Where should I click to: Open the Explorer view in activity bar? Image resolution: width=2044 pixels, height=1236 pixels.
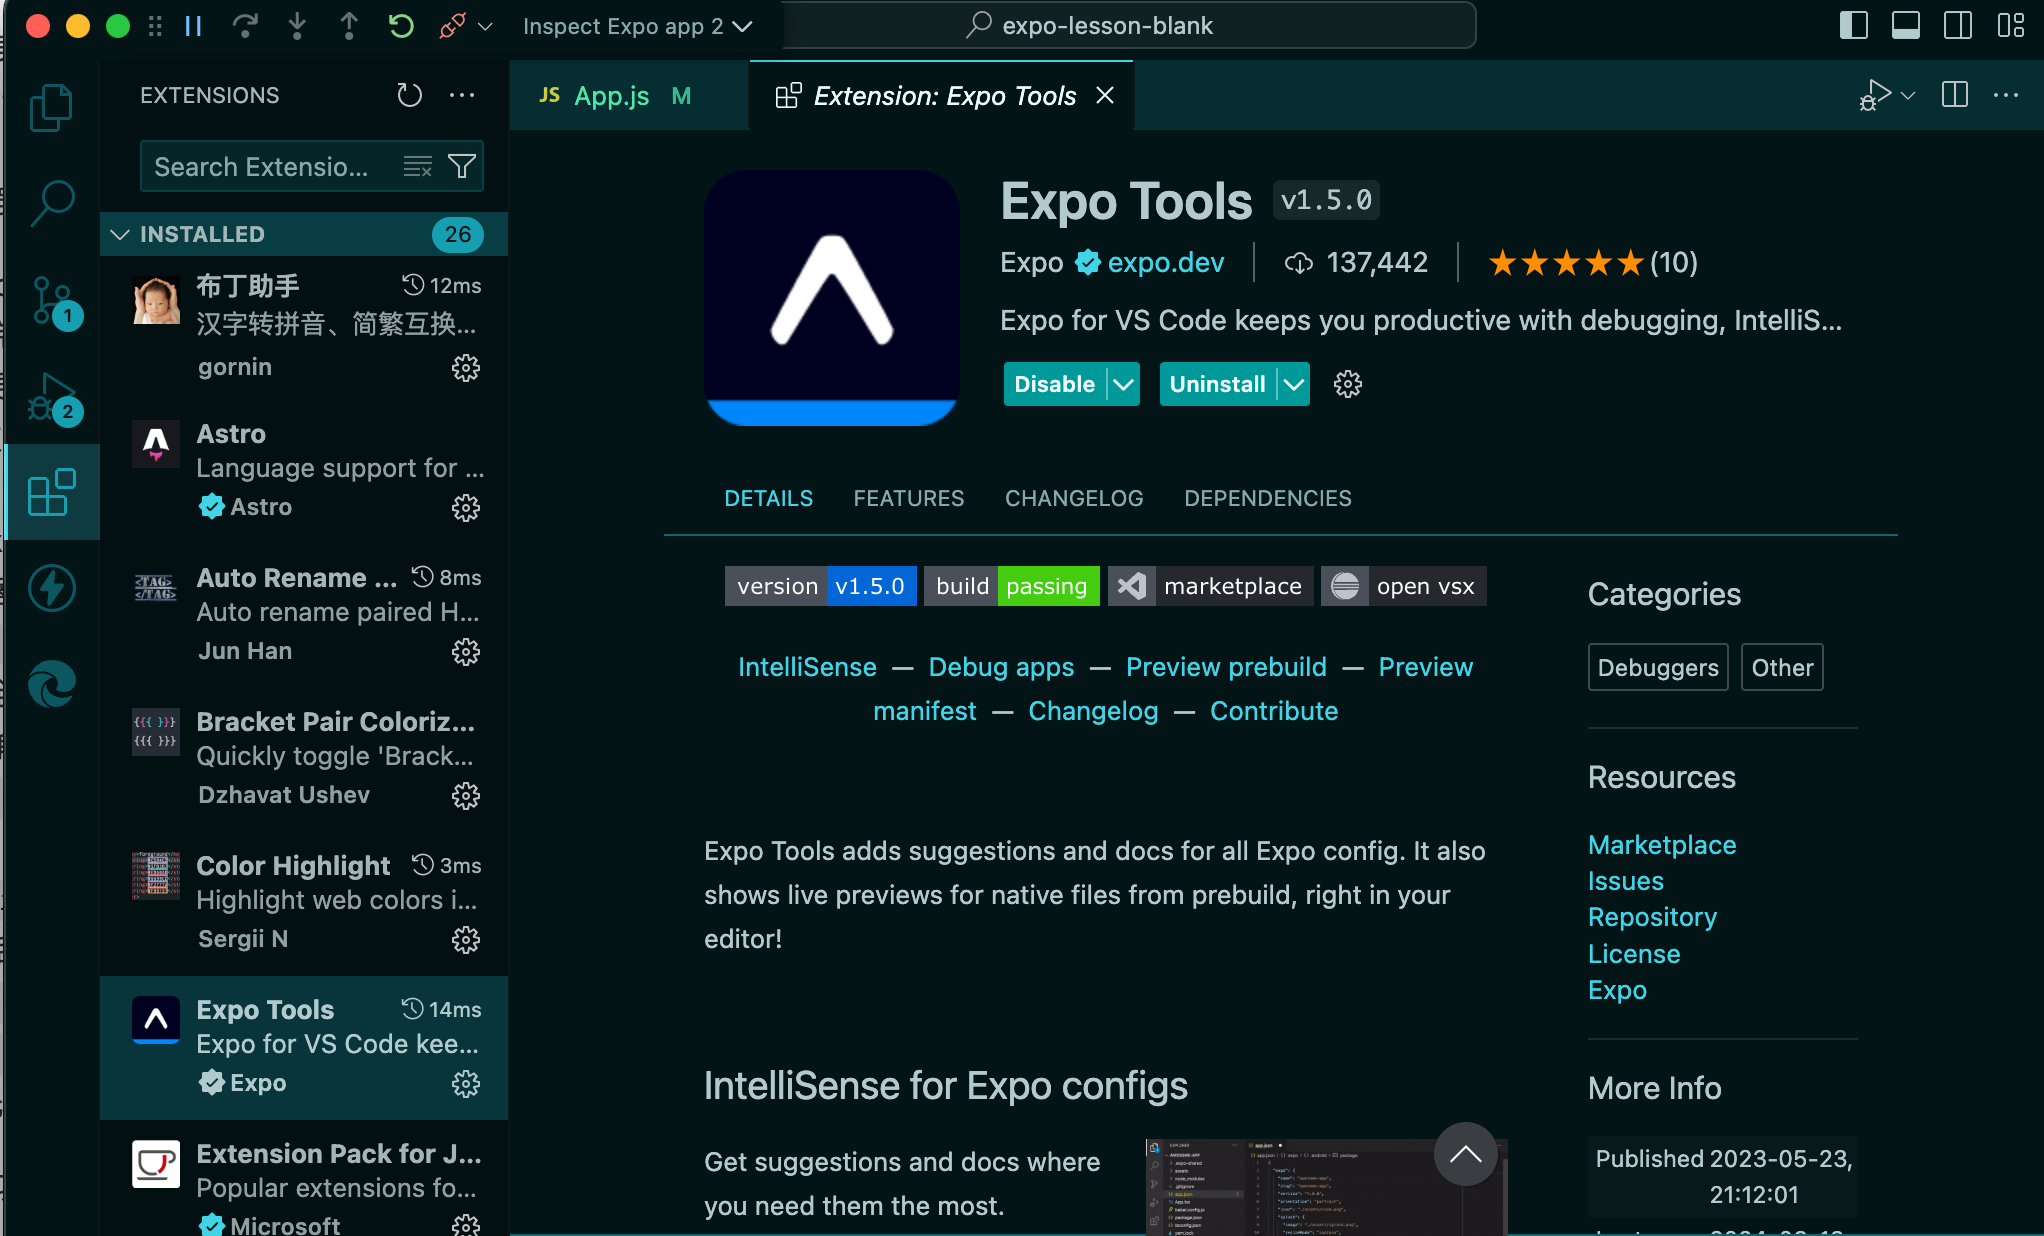coord(51,107)
